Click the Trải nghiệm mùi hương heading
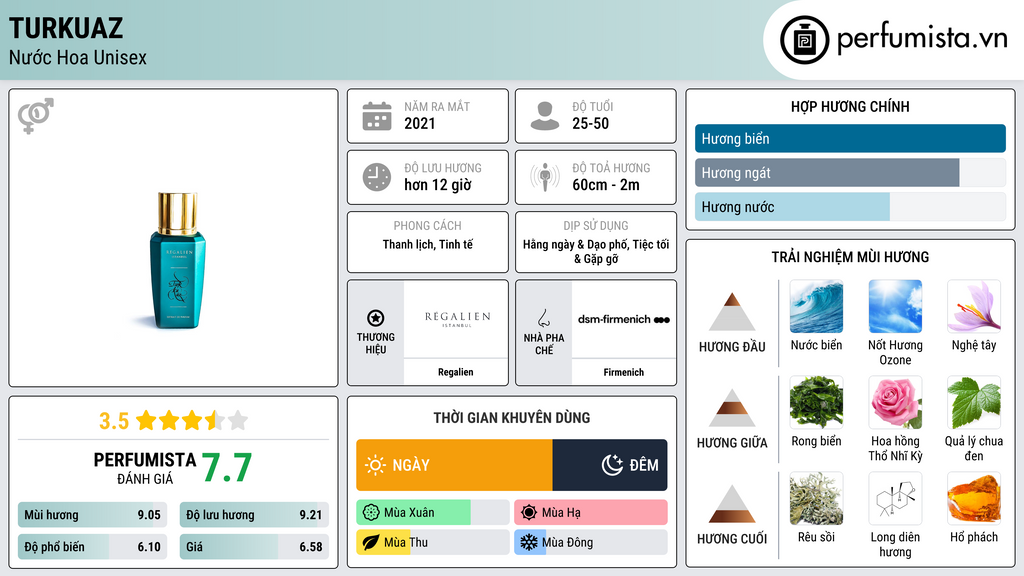1024x576 pixels. [850, 257]
